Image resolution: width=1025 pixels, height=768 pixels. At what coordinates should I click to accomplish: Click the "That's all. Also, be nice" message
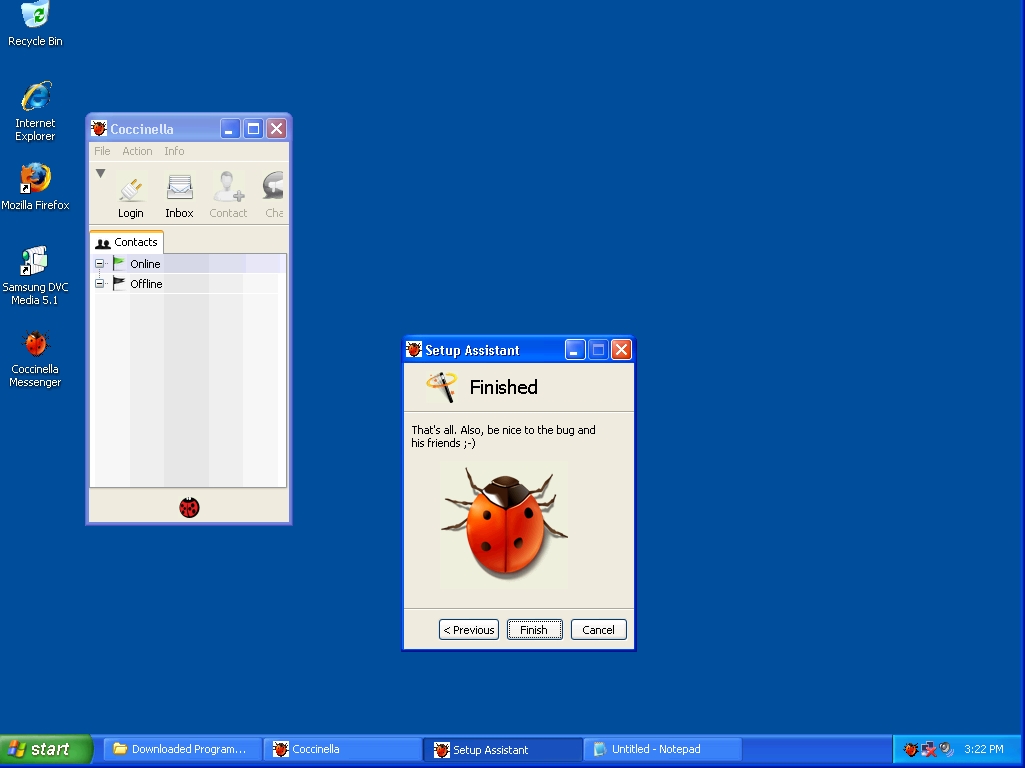503,436
